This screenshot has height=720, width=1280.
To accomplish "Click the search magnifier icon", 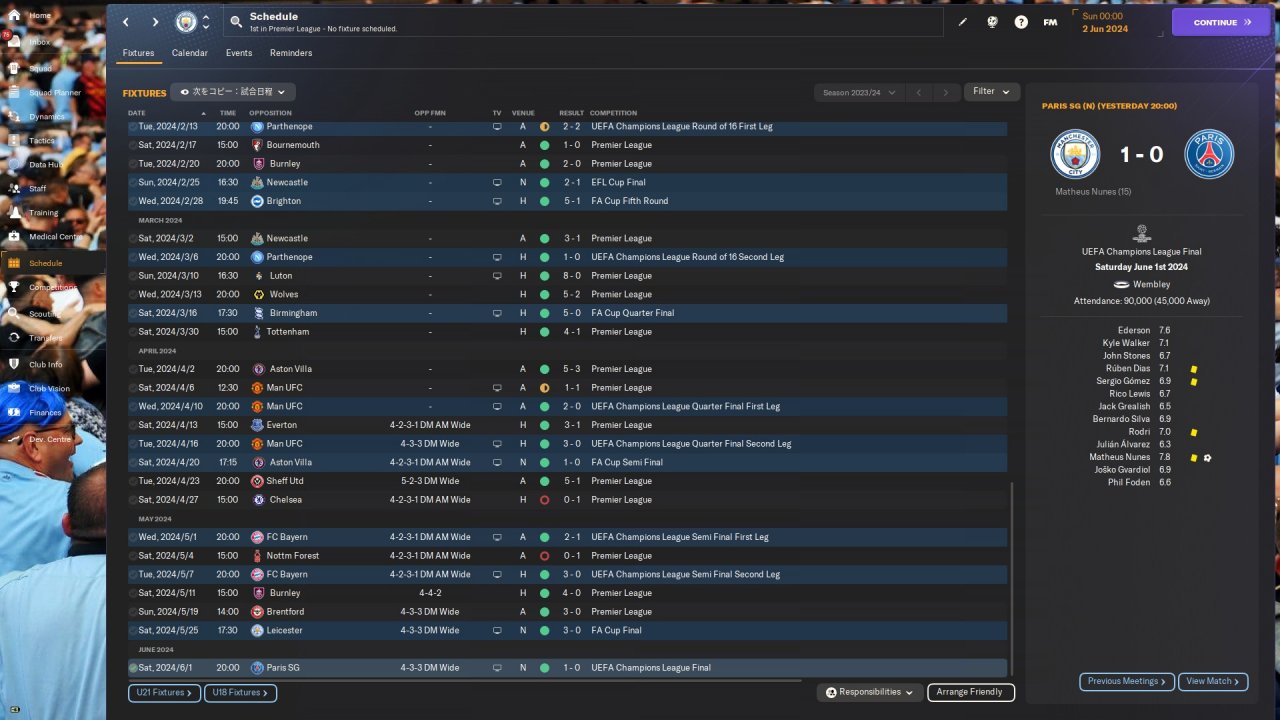I will 236,21.
